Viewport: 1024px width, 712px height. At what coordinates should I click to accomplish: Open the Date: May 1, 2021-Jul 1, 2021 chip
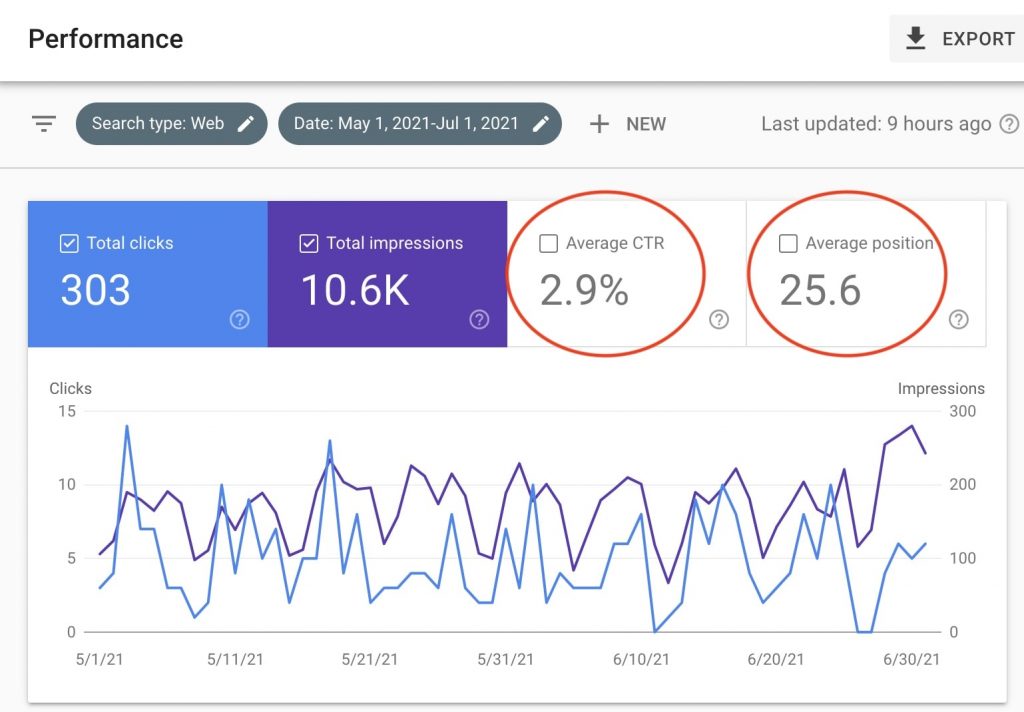click(420, 124)
